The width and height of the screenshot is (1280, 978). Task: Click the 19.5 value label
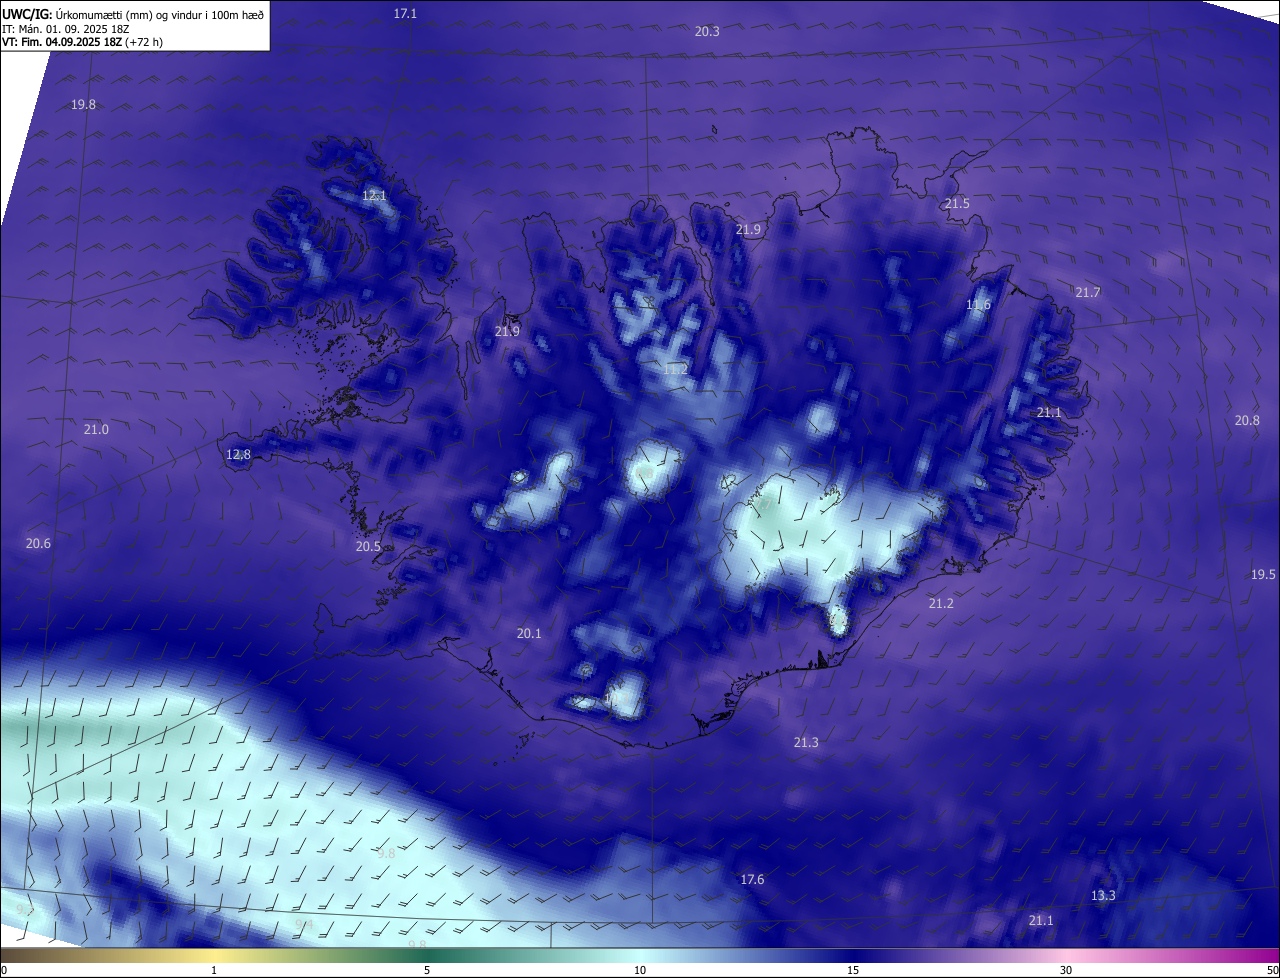tap(1263, 575)
